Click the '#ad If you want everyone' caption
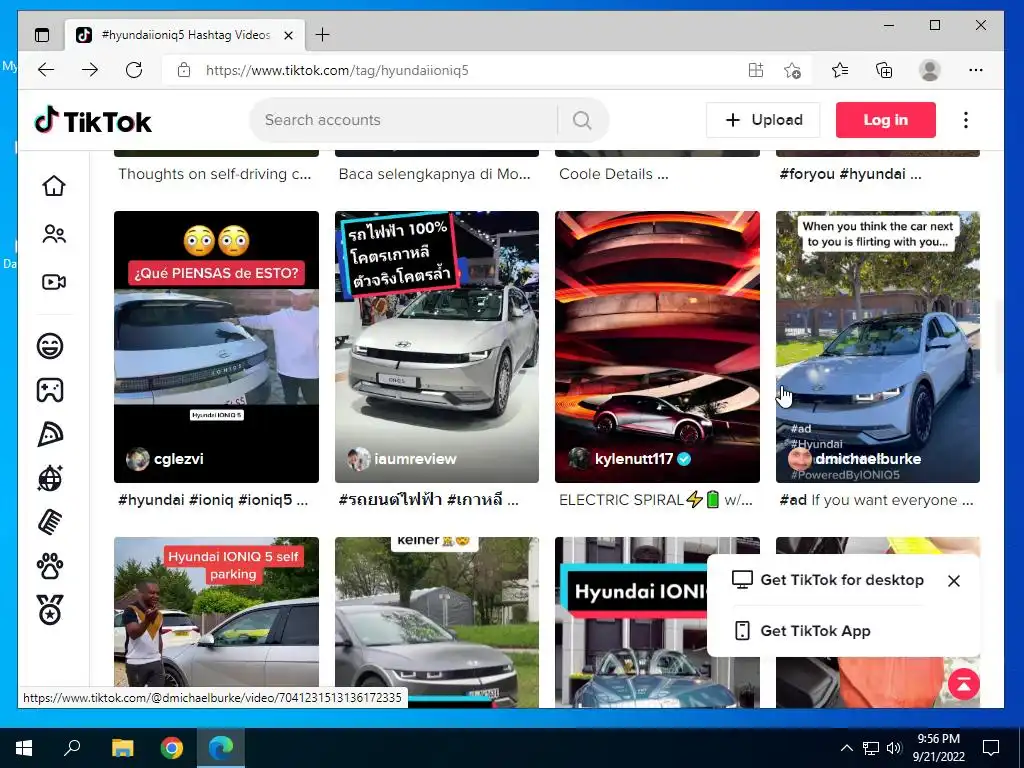The height and width of the screenshot is (768, 1024). coord(876,500)
